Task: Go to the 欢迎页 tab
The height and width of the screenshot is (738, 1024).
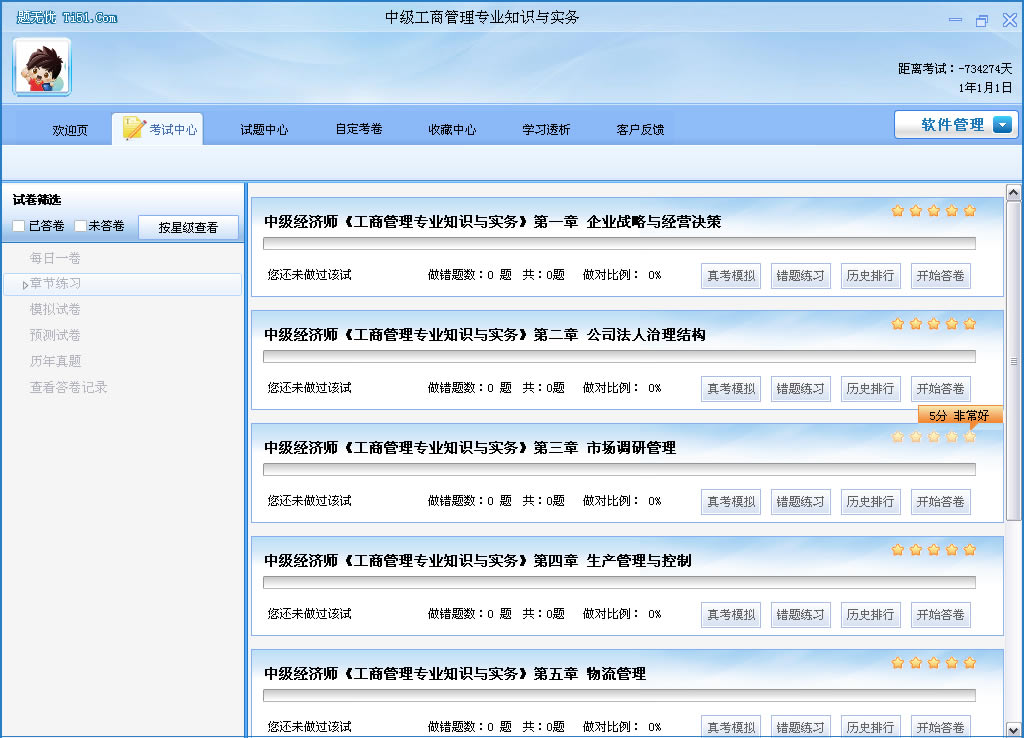Action: coord(70,130)
